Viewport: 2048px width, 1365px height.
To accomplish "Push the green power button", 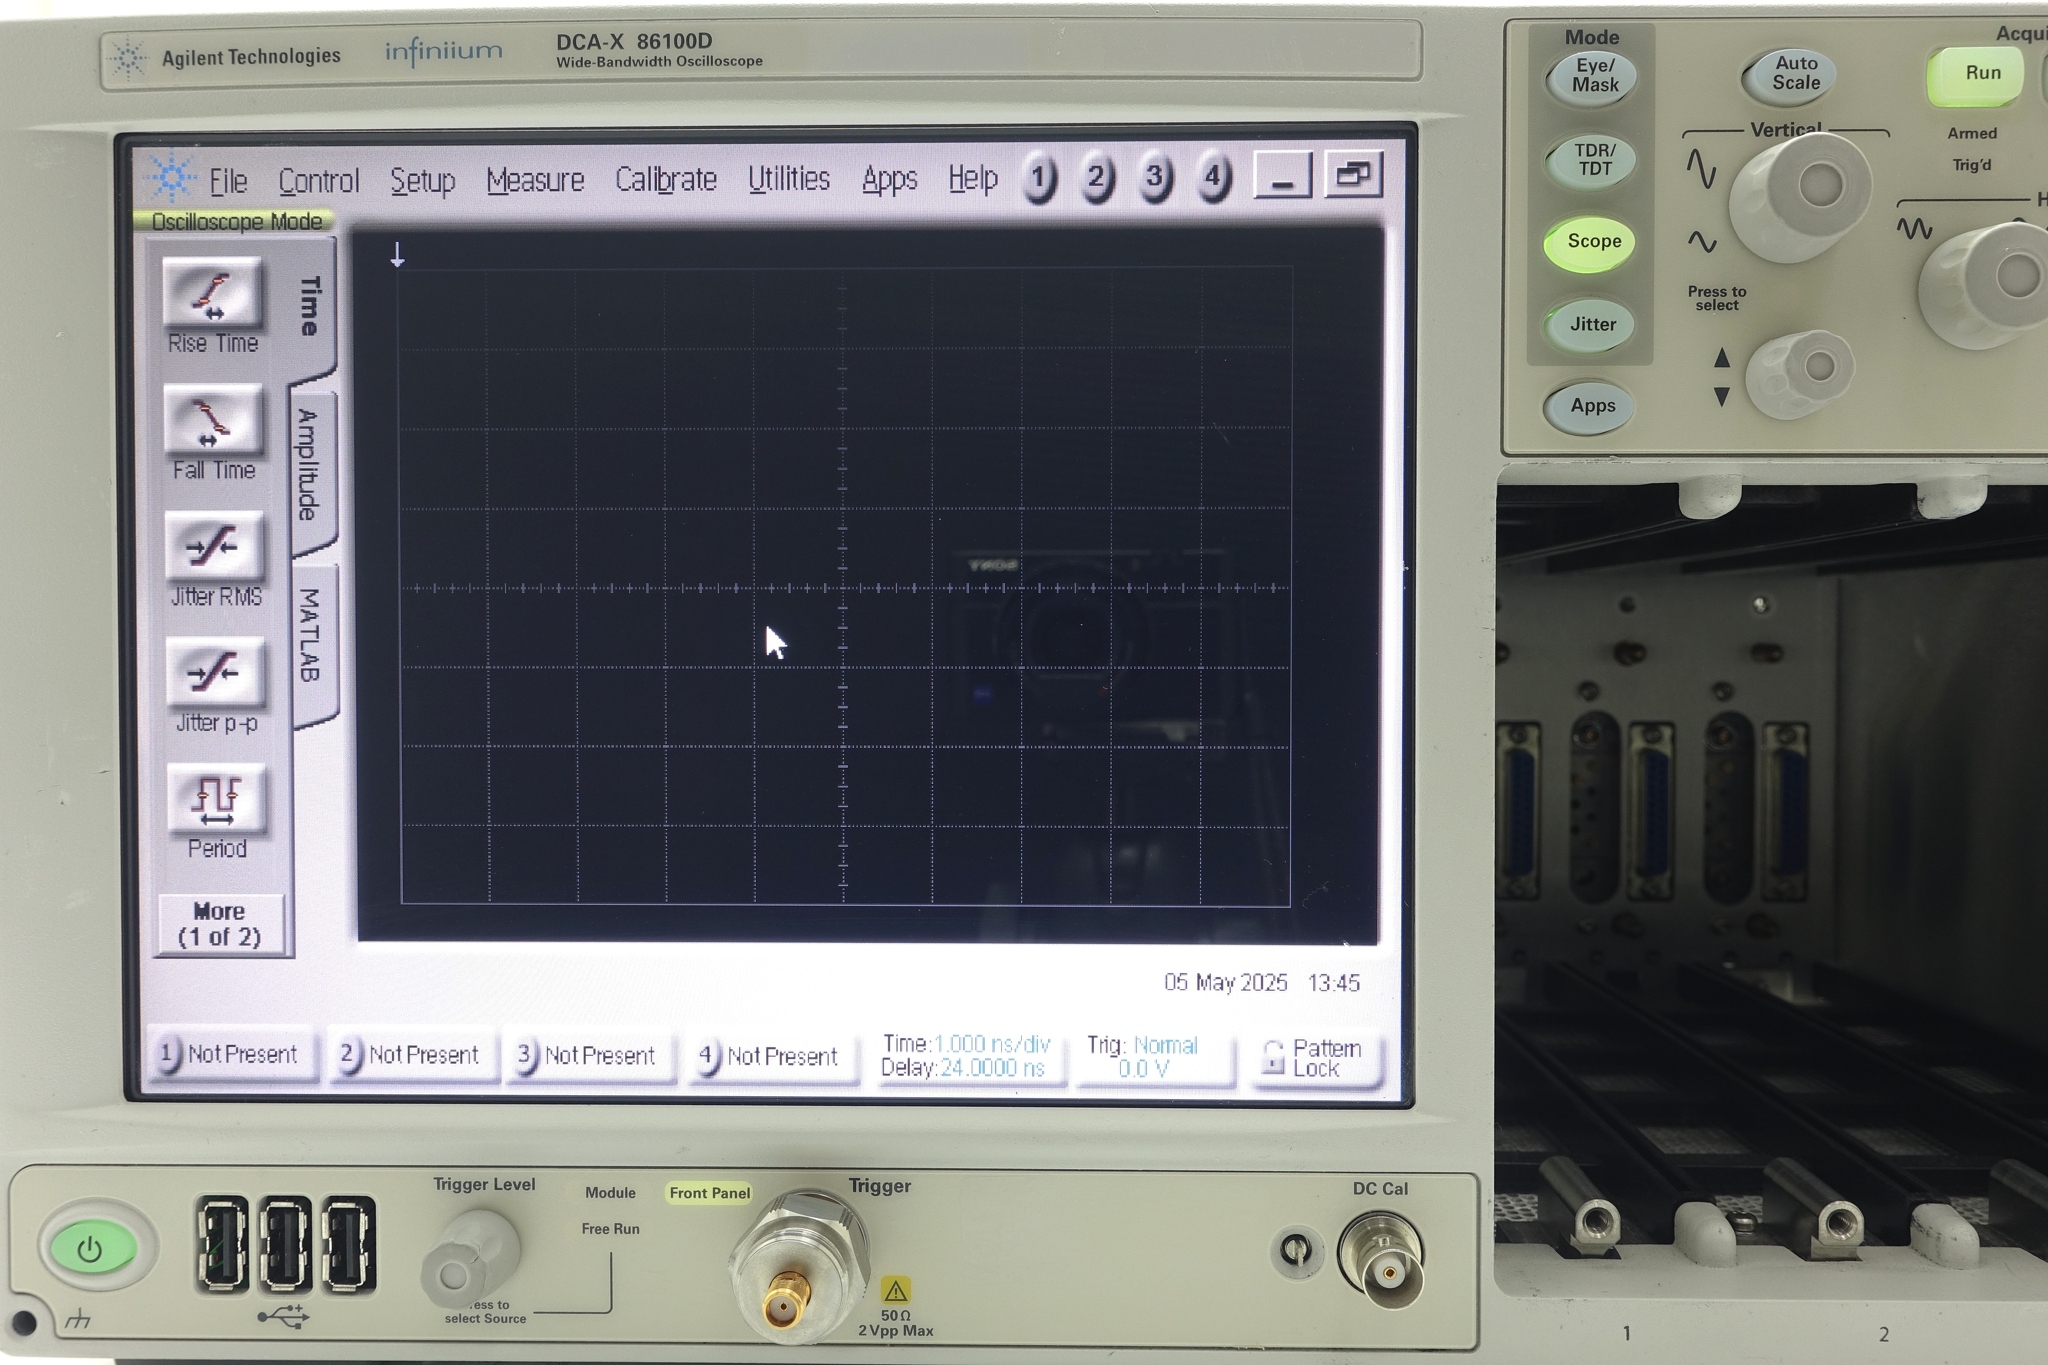I will (x=93, y=1248).
